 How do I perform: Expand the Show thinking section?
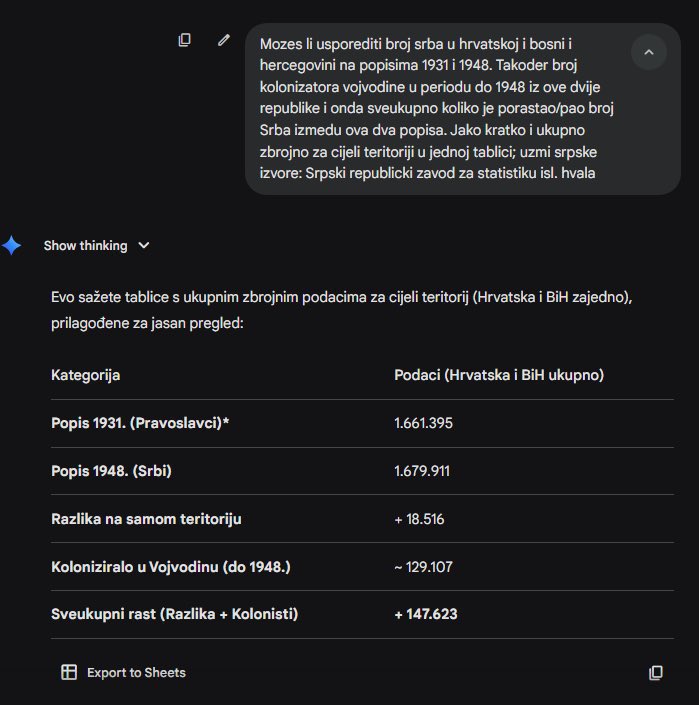click(96, 245)
